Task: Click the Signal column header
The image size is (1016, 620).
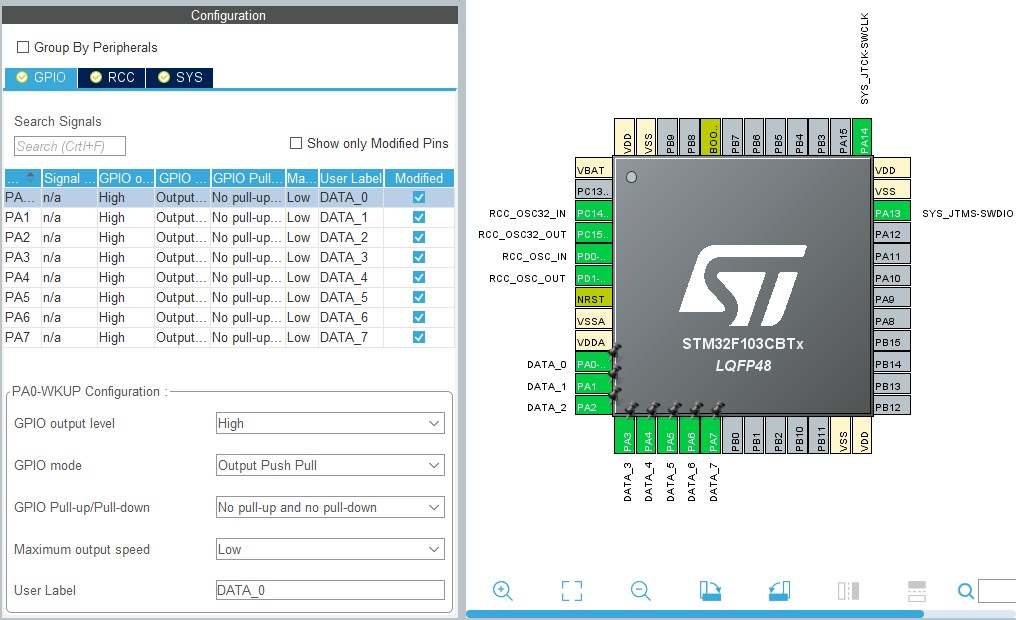Action: tap(69, 178)
